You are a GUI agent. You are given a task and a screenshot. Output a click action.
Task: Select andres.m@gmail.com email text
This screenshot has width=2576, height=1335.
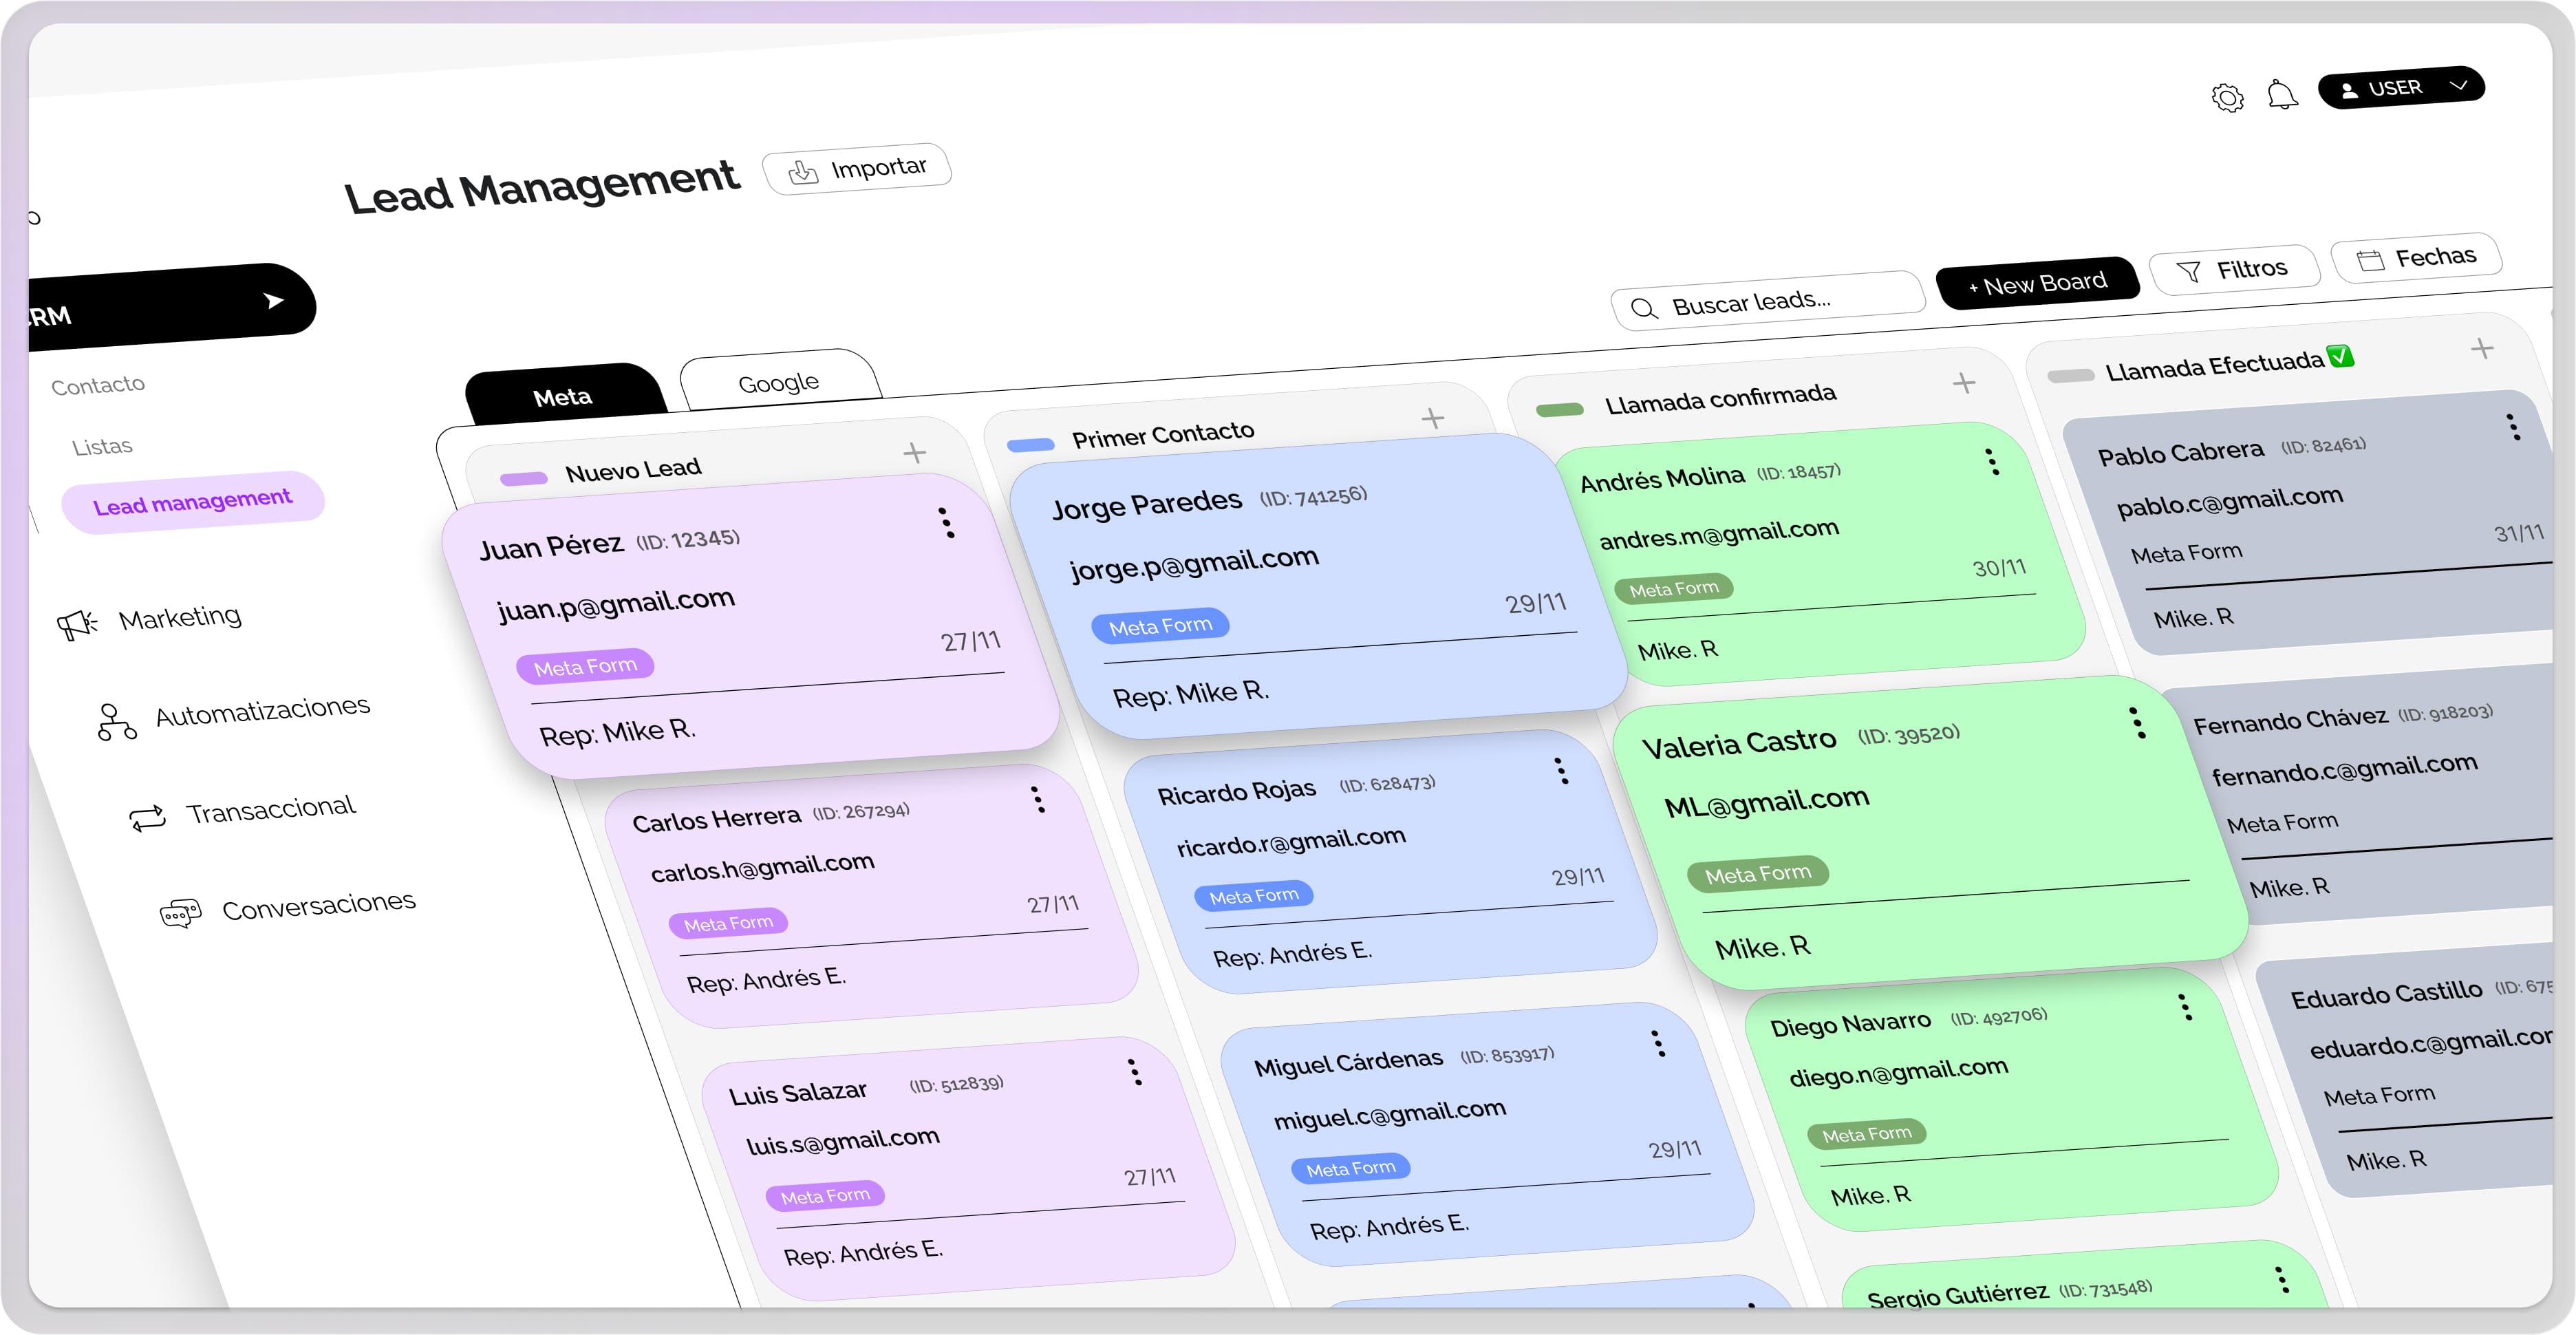coord(1719,534)
